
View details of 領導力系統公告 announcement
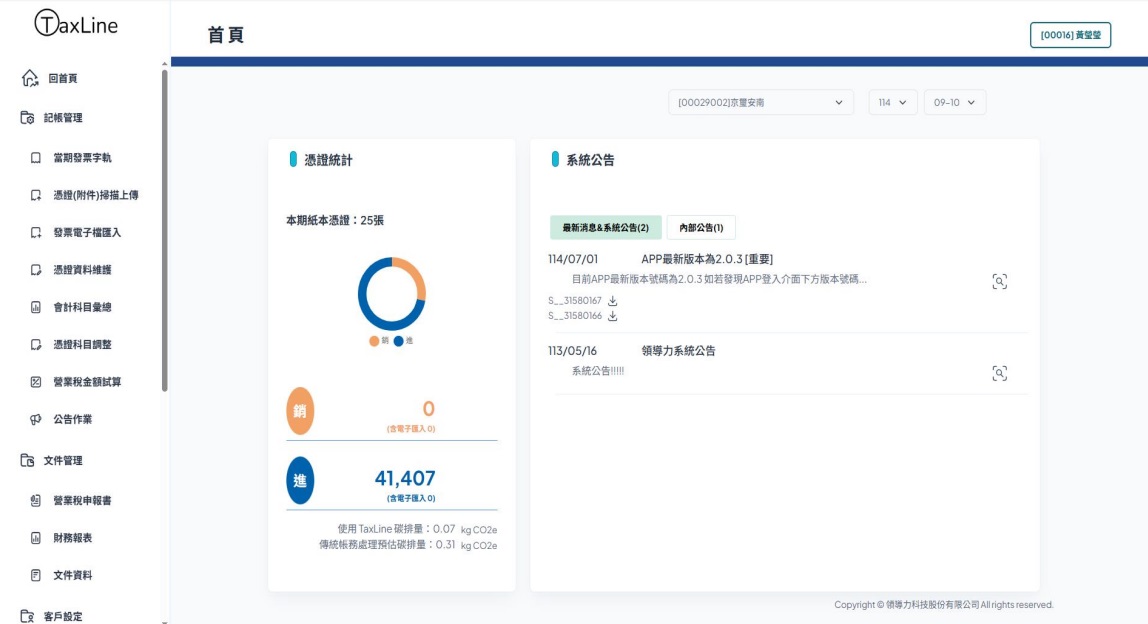(x=998, y=373)
